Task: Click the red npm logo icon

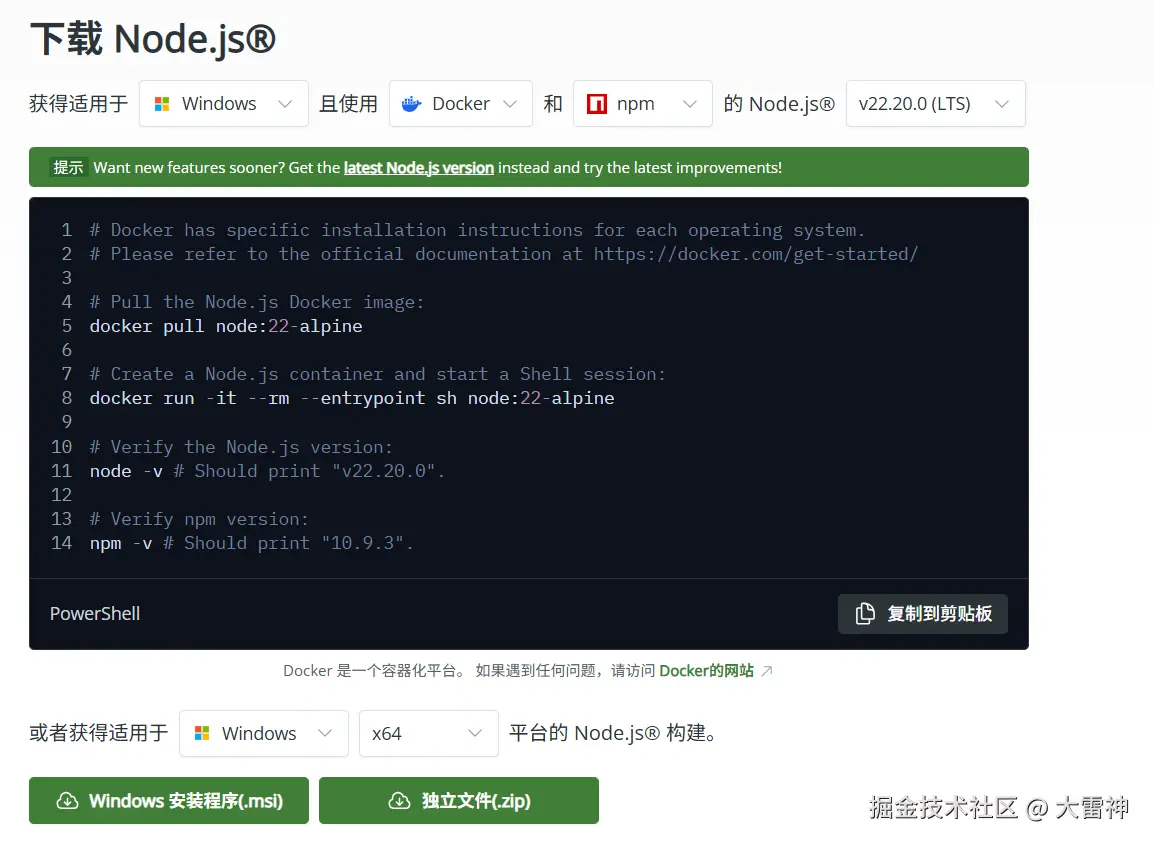Action: pos(596,104)
